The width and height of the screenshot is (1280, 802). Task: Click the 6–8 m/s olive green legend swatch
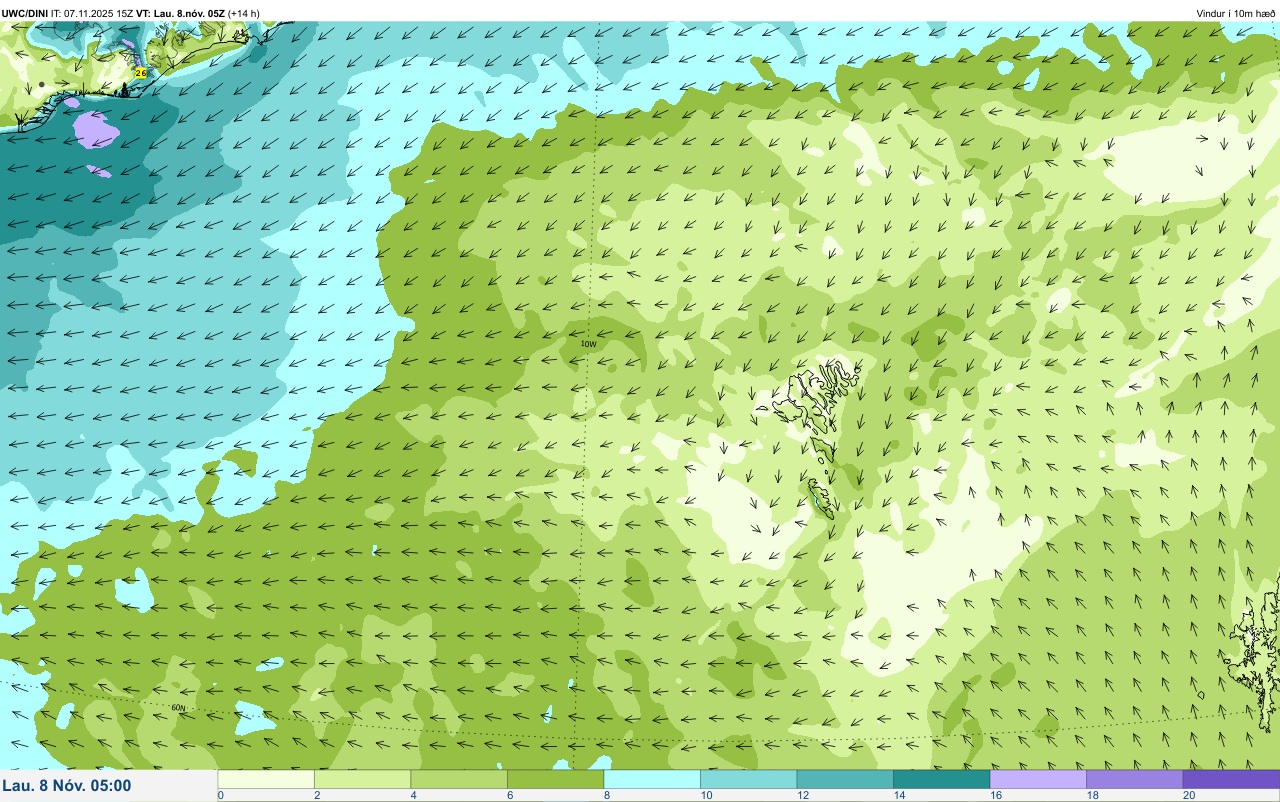[x=555, y=779]
